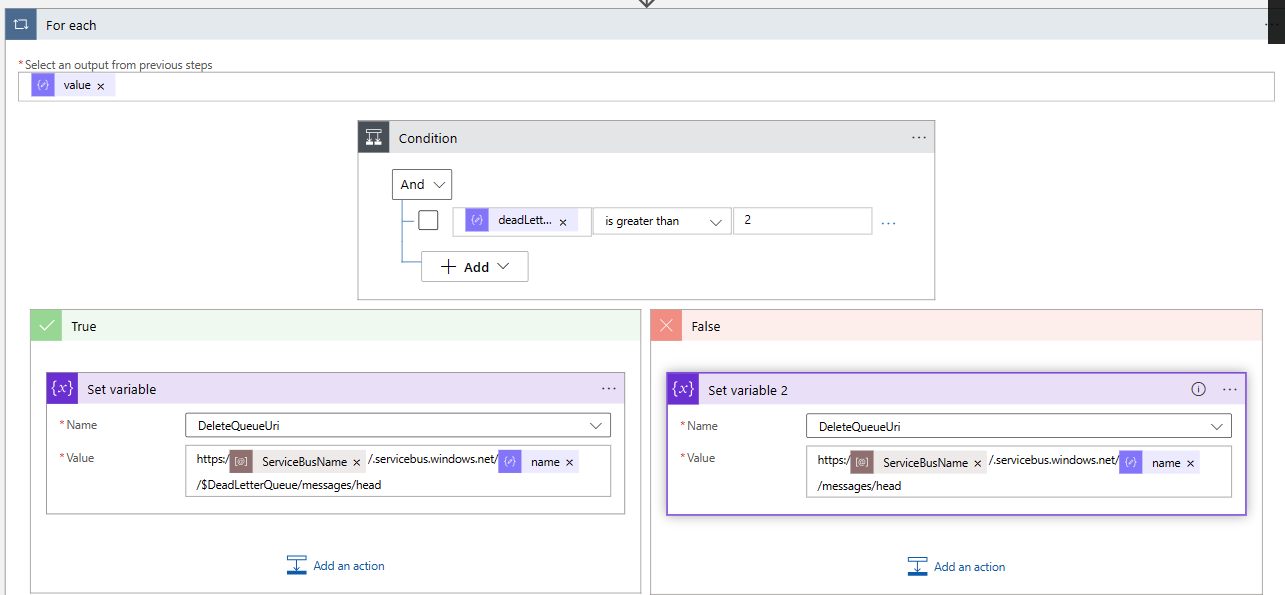The height and width of the screenshot is (595, 1285).
Task: Click the Set variable 2 {x} icon
Action: (682, 388)
